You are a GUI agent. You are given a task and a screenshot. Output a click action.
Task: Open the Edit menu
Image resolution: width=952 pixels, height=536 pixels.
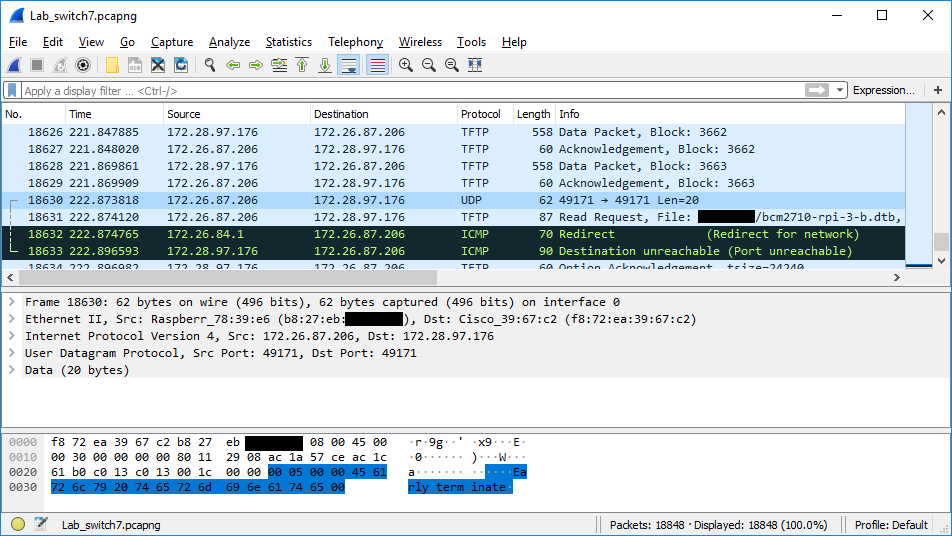click(53, 42)
